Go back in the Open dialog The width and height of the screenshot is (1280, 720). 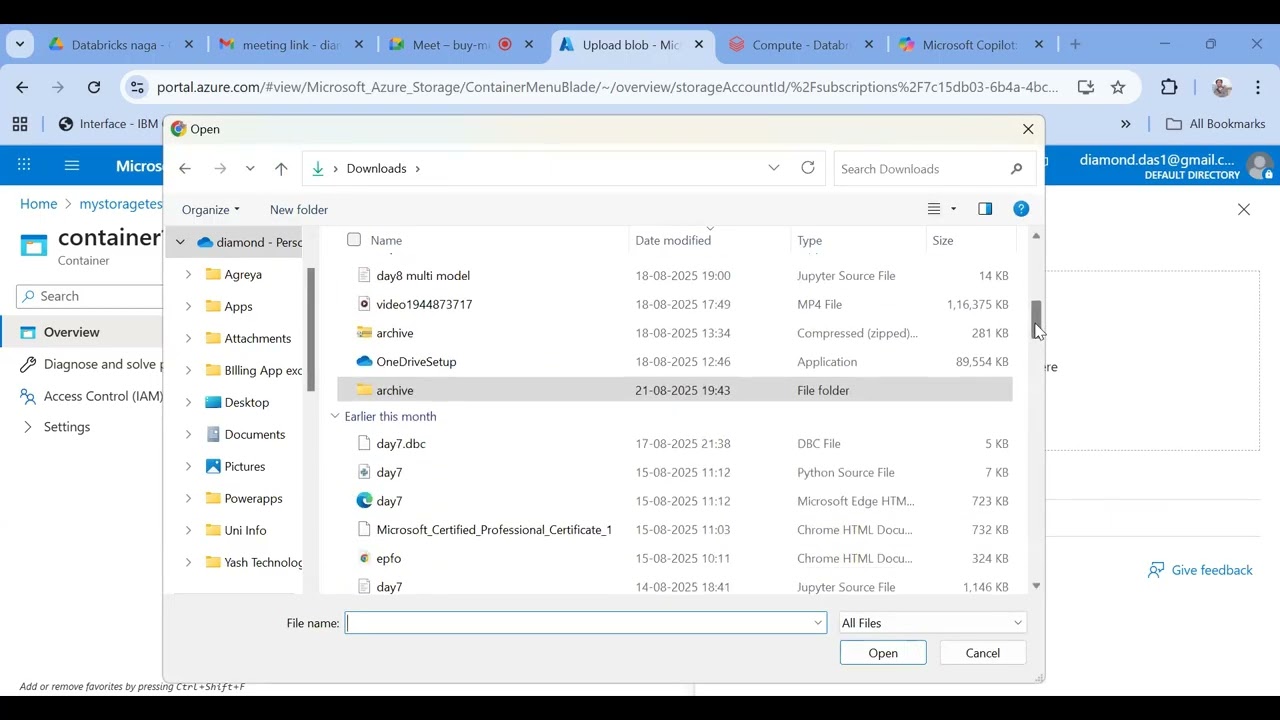coord(185,169)
